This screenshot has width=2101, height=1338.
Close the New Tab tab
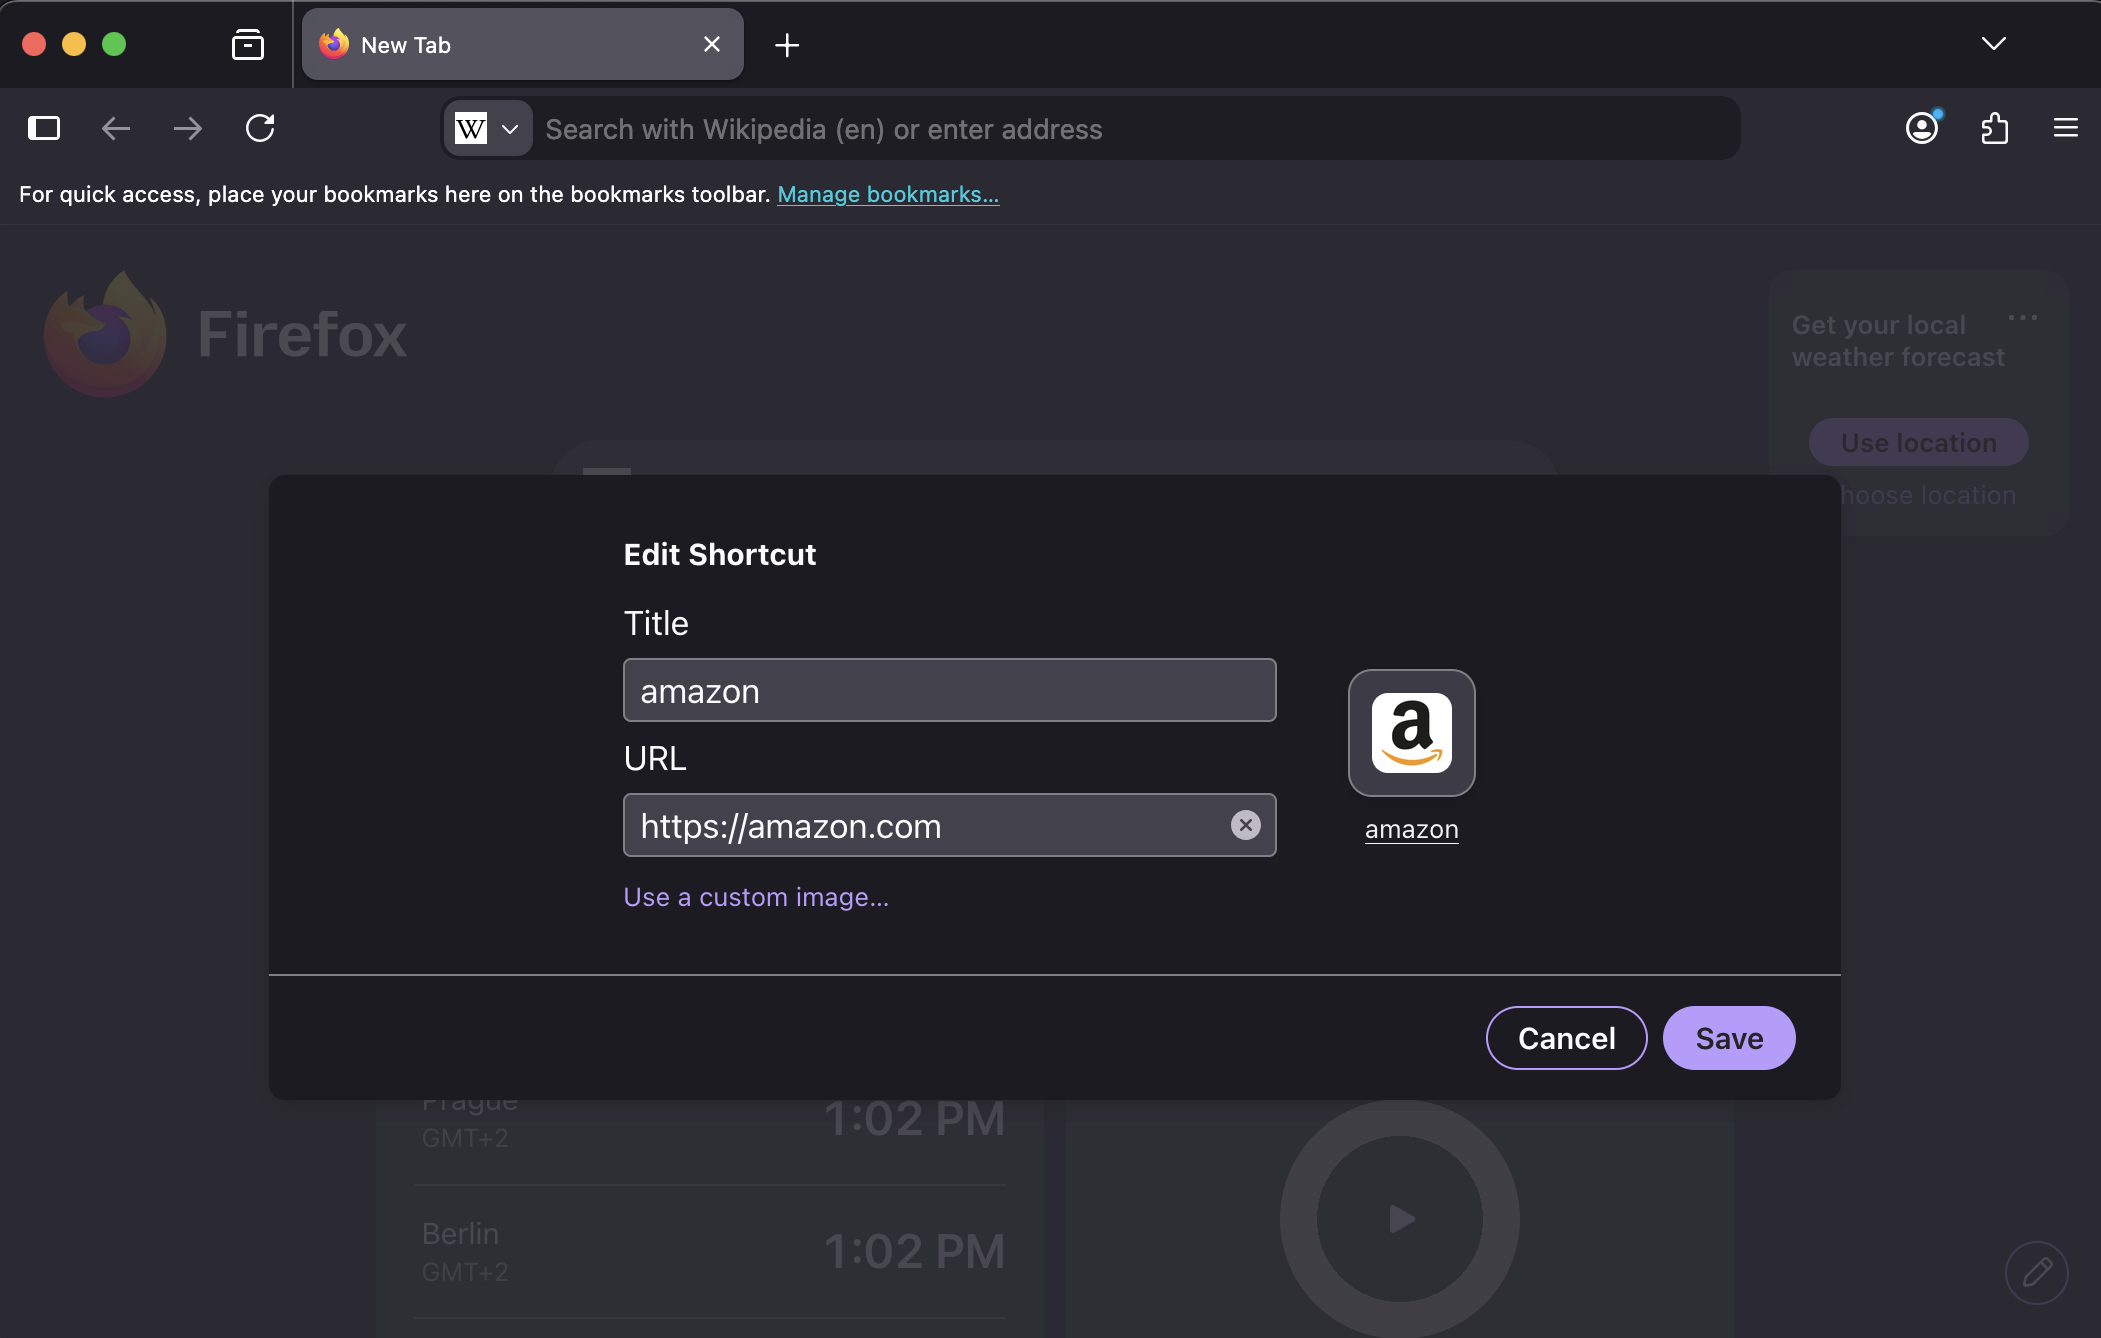(712, 44)
